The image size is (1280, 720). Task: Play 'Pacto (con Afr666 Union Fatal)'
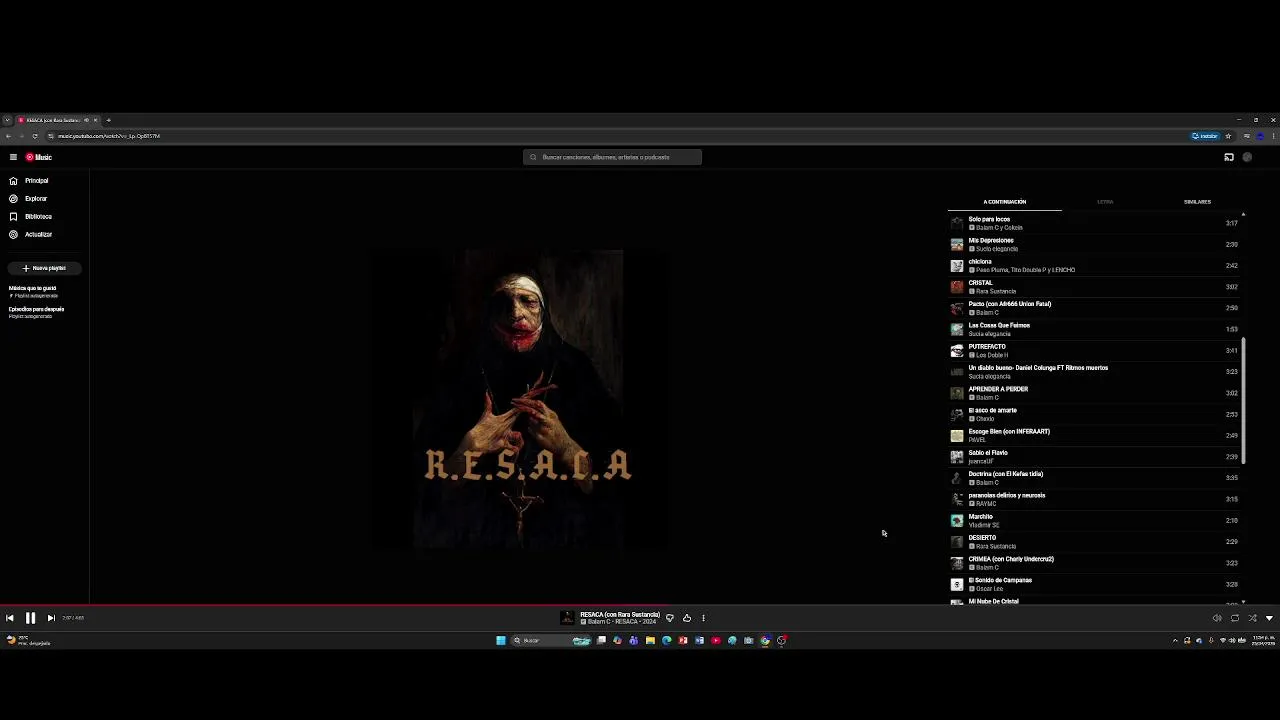coord(1096,308)
